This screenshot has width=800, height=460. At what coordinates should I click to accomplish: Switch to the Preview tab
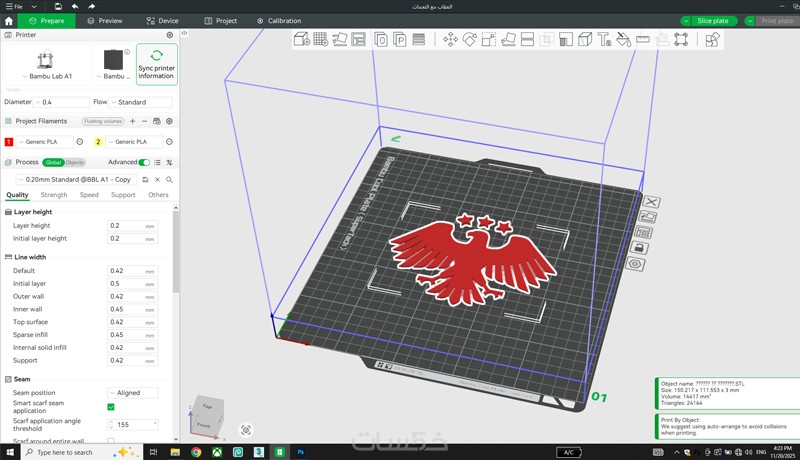pyautogui.click(x=105, y=21)
